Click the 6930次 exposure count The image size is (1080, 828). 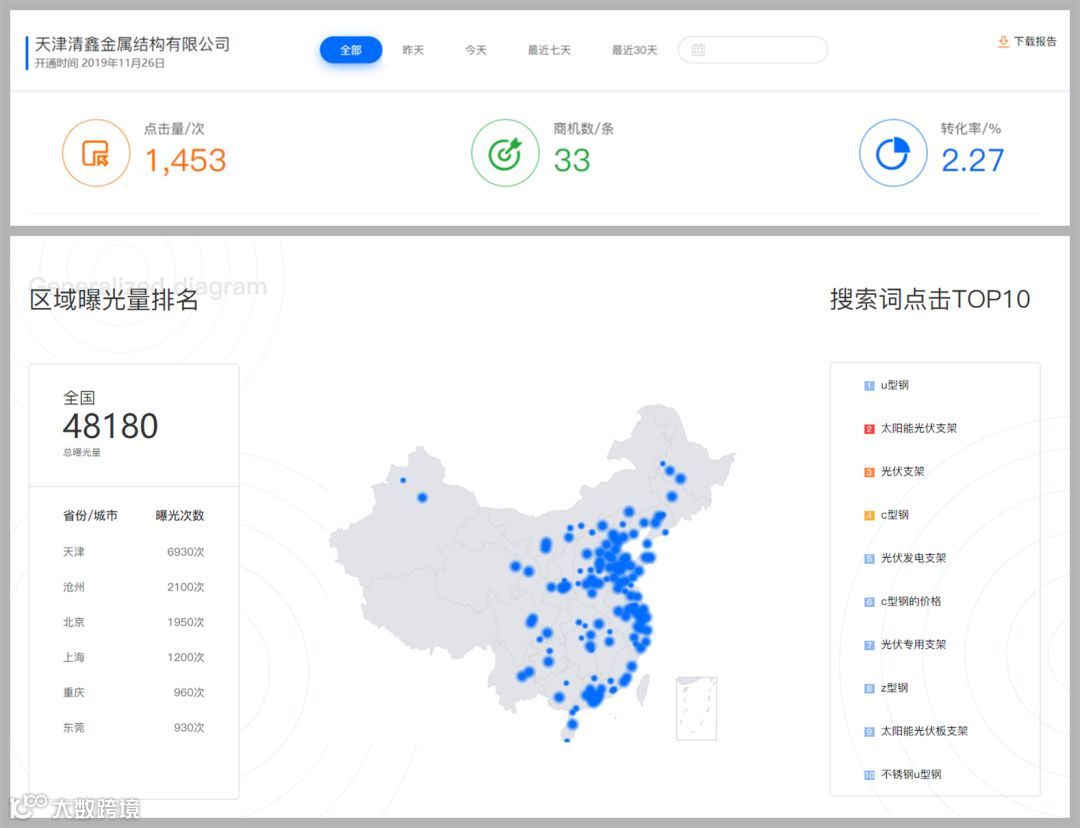pos(185,552)
